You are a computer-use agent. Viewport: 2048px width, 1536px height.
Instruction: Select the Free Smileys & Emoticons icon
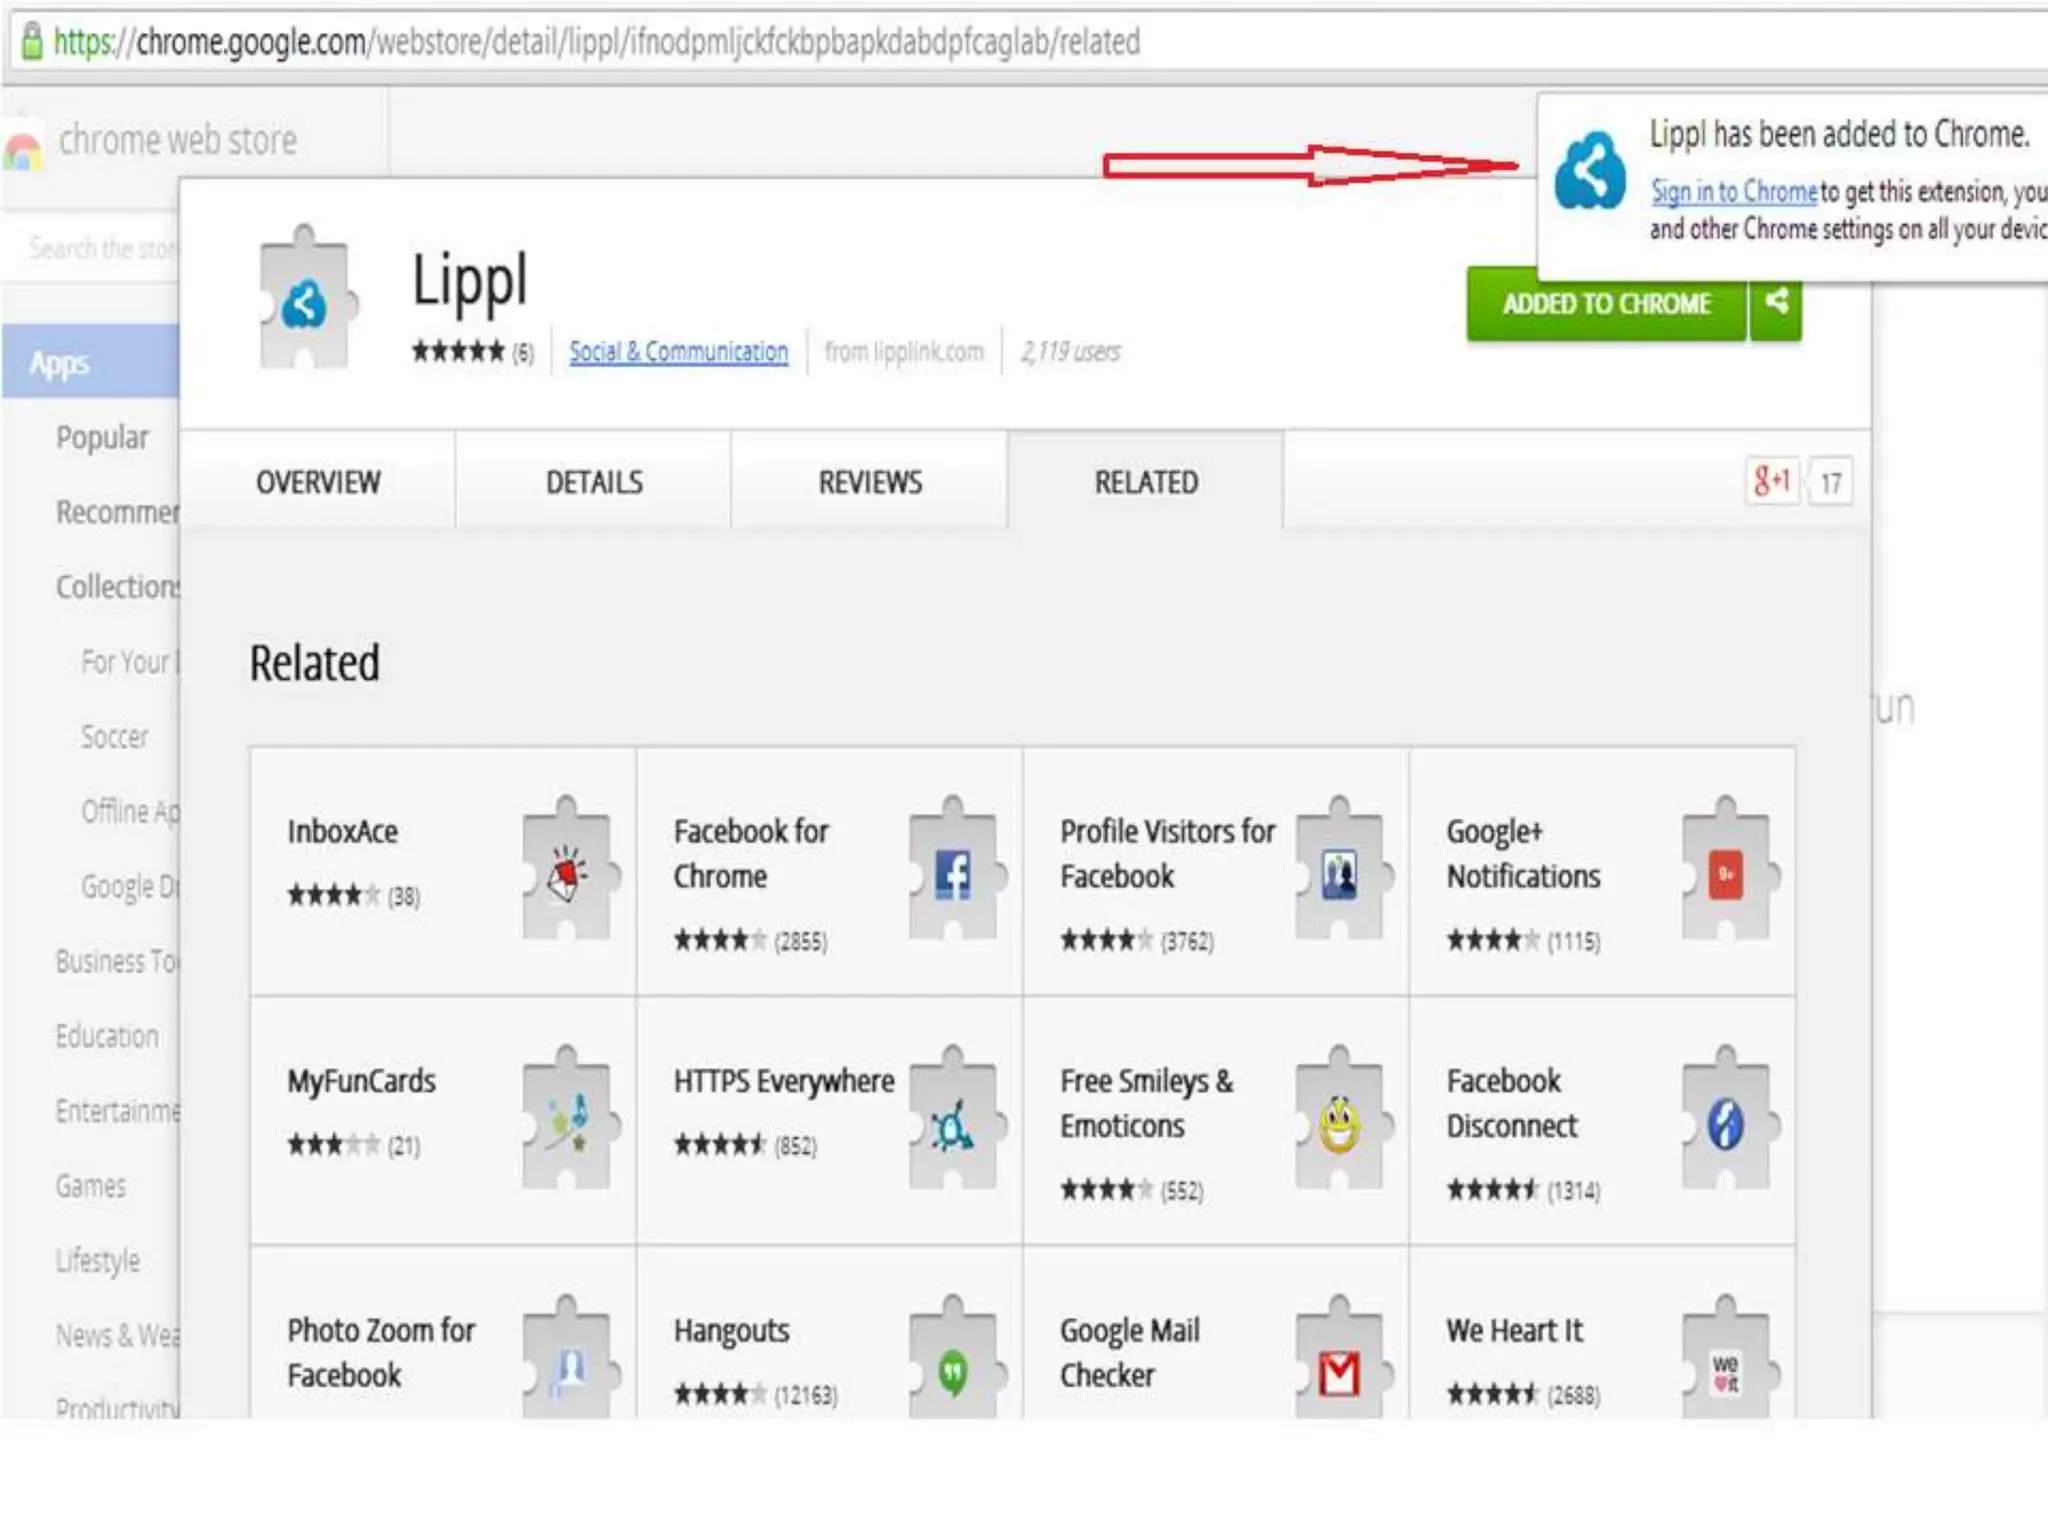pyautogui.click(x=1339, y=1124)
